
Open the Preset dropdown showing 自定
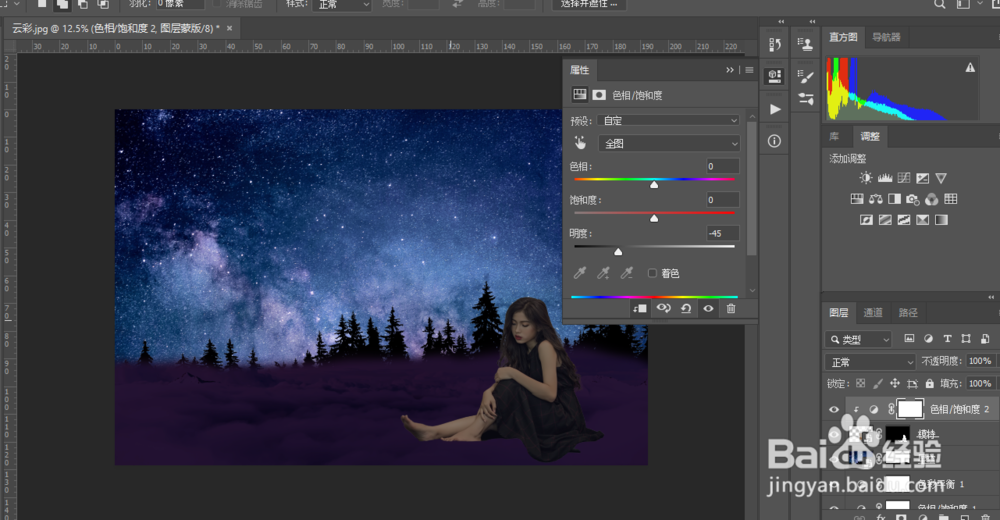(x=668, y=121)
